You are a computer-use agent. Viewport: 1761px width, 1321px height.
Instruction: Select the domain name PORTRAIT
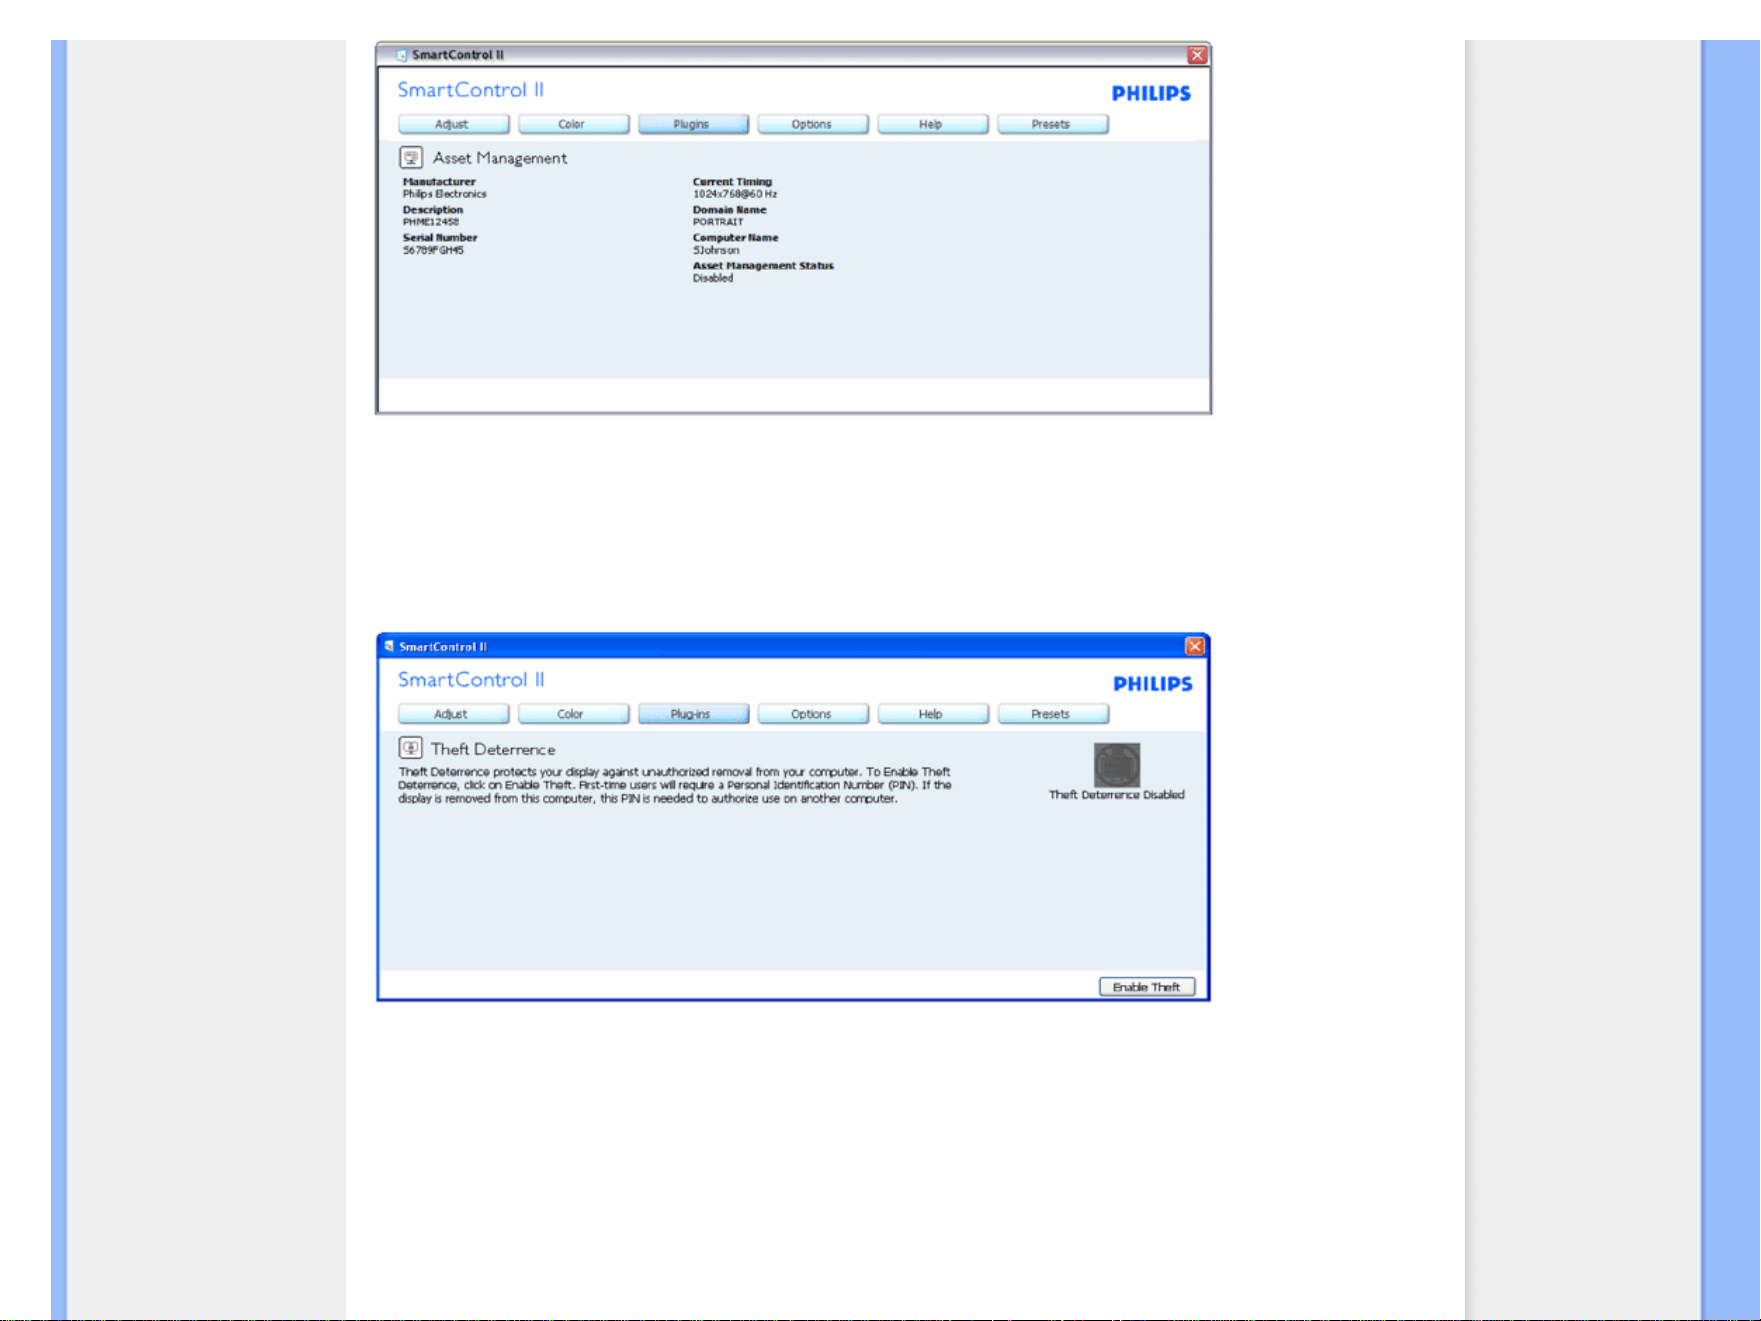pyautogui.click(x=718, y=222)
